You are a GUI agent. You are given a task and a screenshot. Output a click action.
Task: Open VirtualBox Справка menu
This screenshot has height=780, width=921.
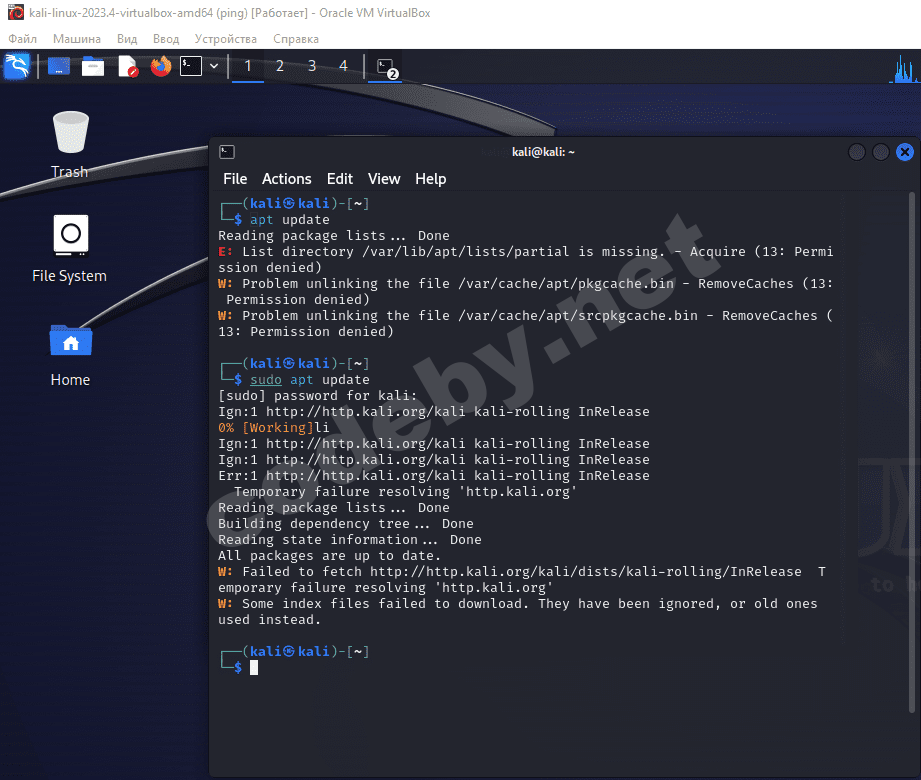coord(295,39)
